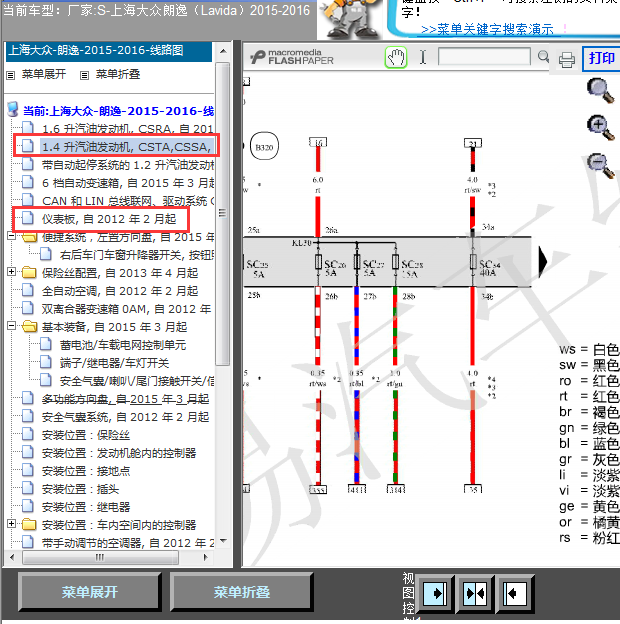Click the 菜单折叠 list icon at top
The height and width of the screenshot is (624, 620).
pos(84,75)
